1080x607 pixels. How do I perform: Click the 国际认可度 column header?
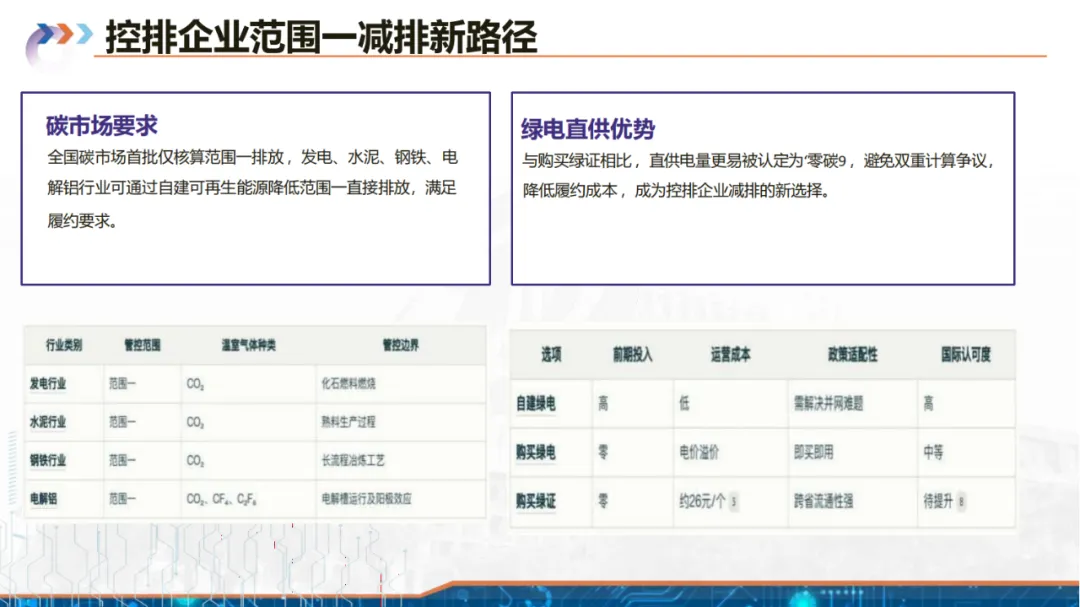[x=966, y=355]
